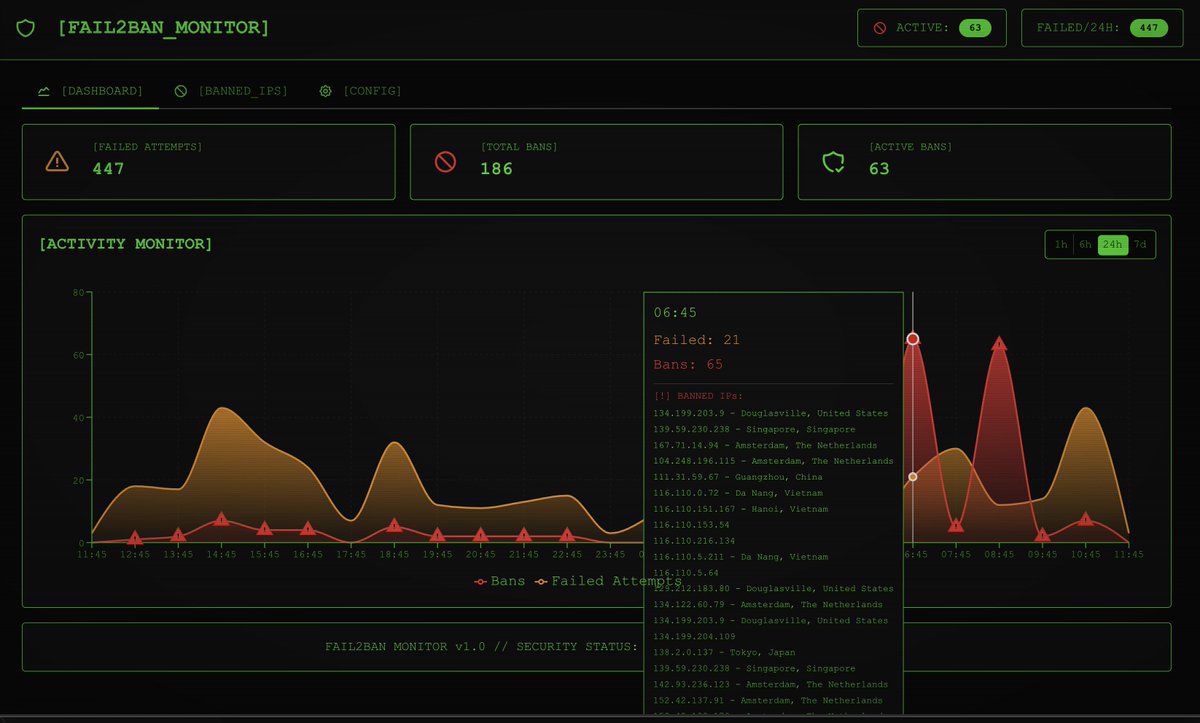This screenshot has height=723, width=1200.
Task: Open the ACTIVE BANS 63 card
Action: tap(984, 162)
